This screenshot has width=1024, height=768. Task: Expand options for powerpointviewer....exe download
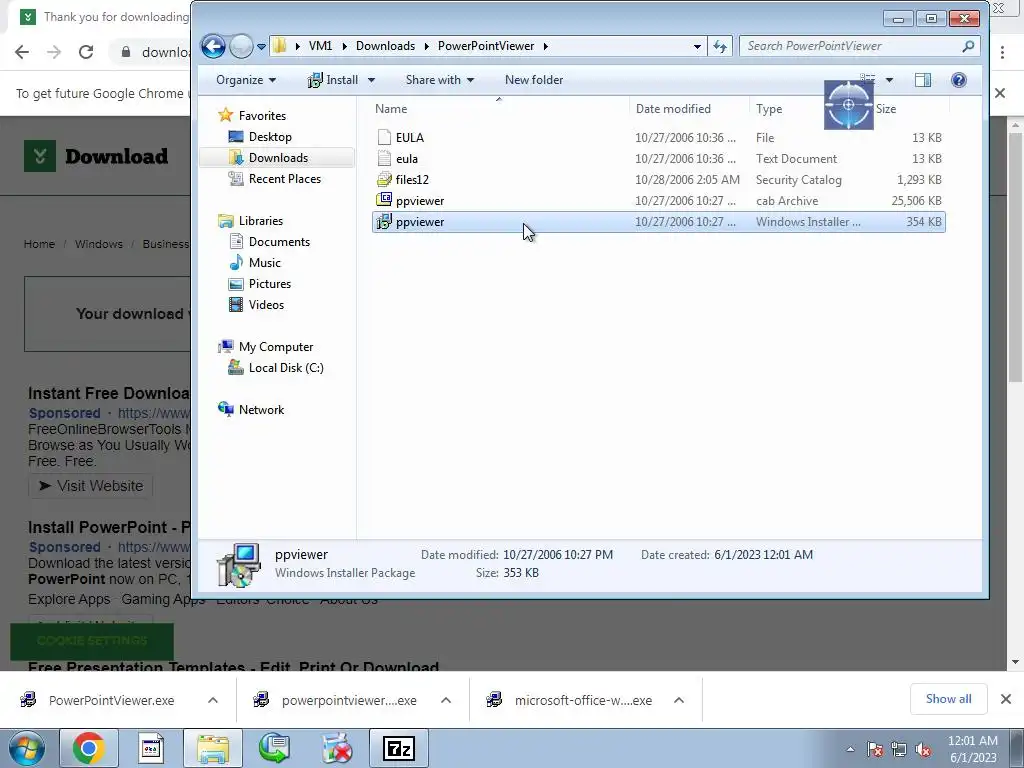pyautogui.click(x=446, y=700)
